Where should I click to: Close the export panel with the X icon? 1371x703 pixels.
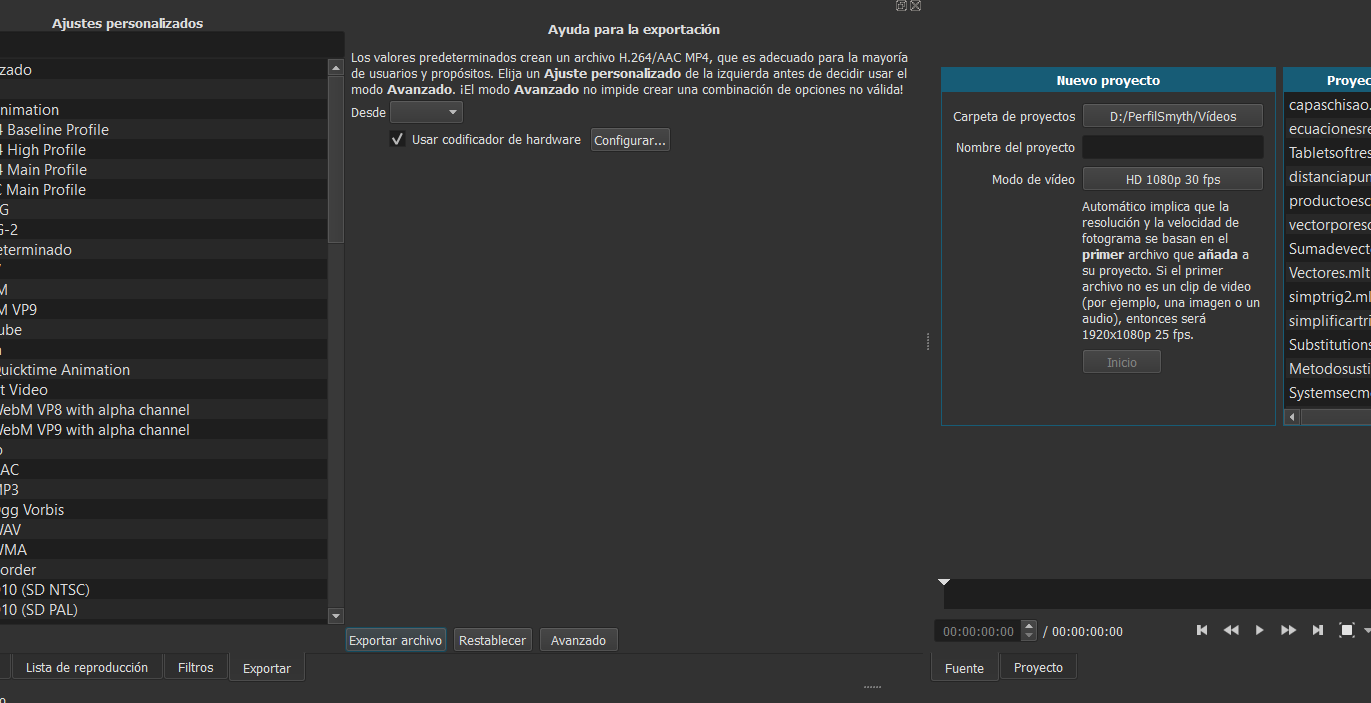point(915,5)
